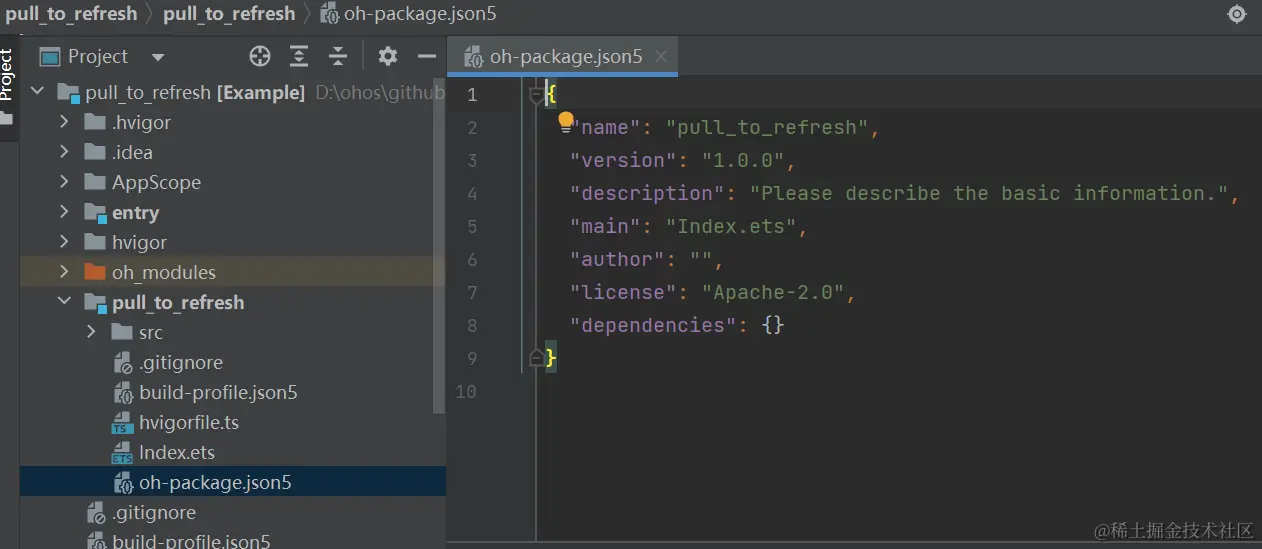Click line number 10 in the gutter
This screenshot has width=1262, height=549.
(466, 391)
